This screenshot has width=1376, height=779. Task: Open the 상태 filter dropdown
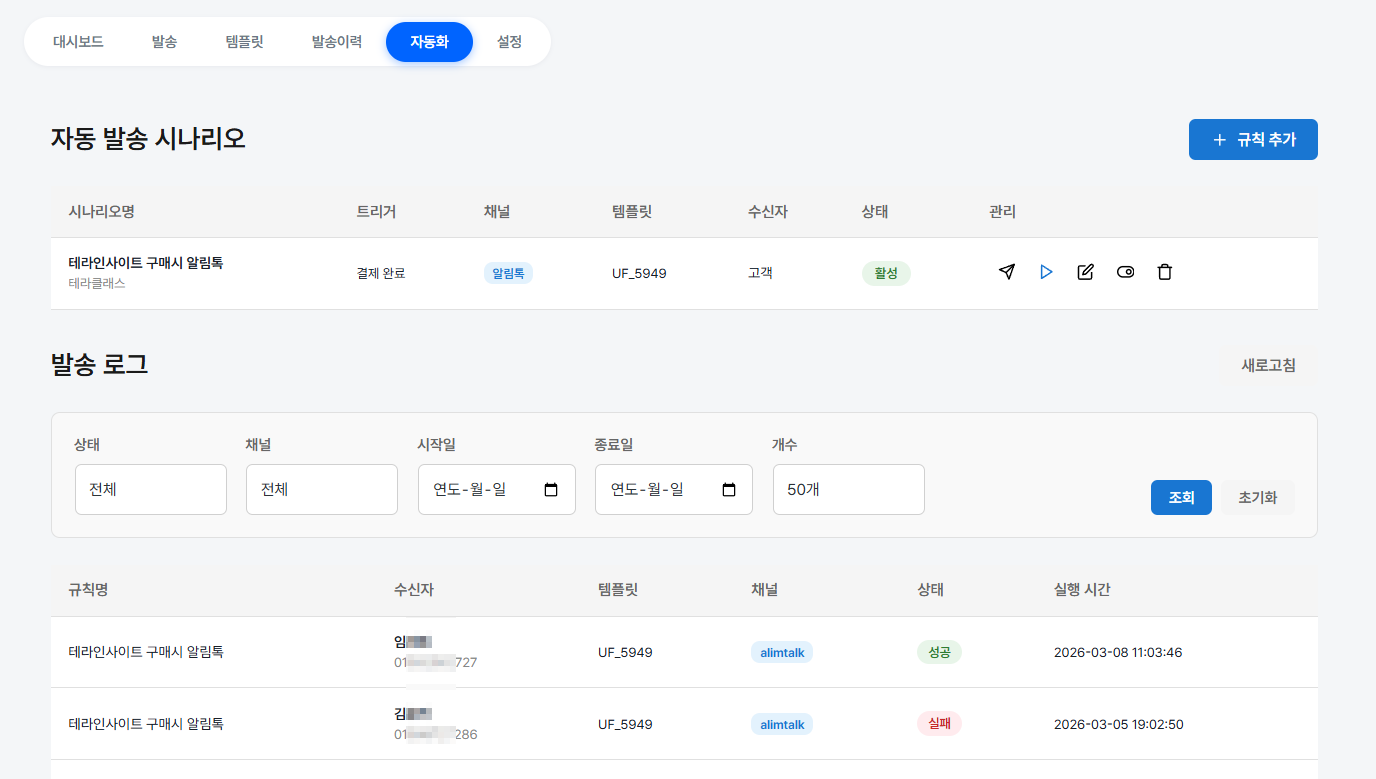[x=150, y=489]
